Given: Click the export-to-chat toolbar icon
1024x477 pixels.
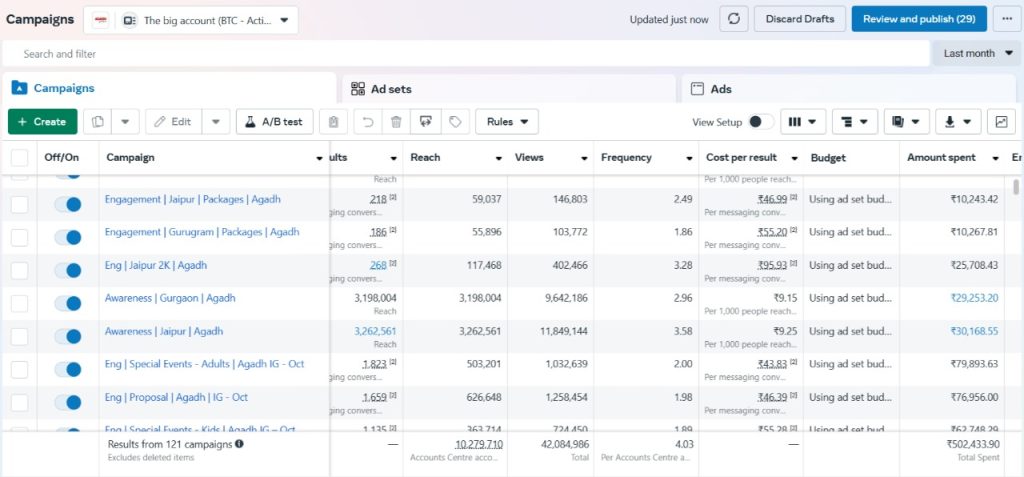Looking at the screenshot, I should click(x=426, y=122).
